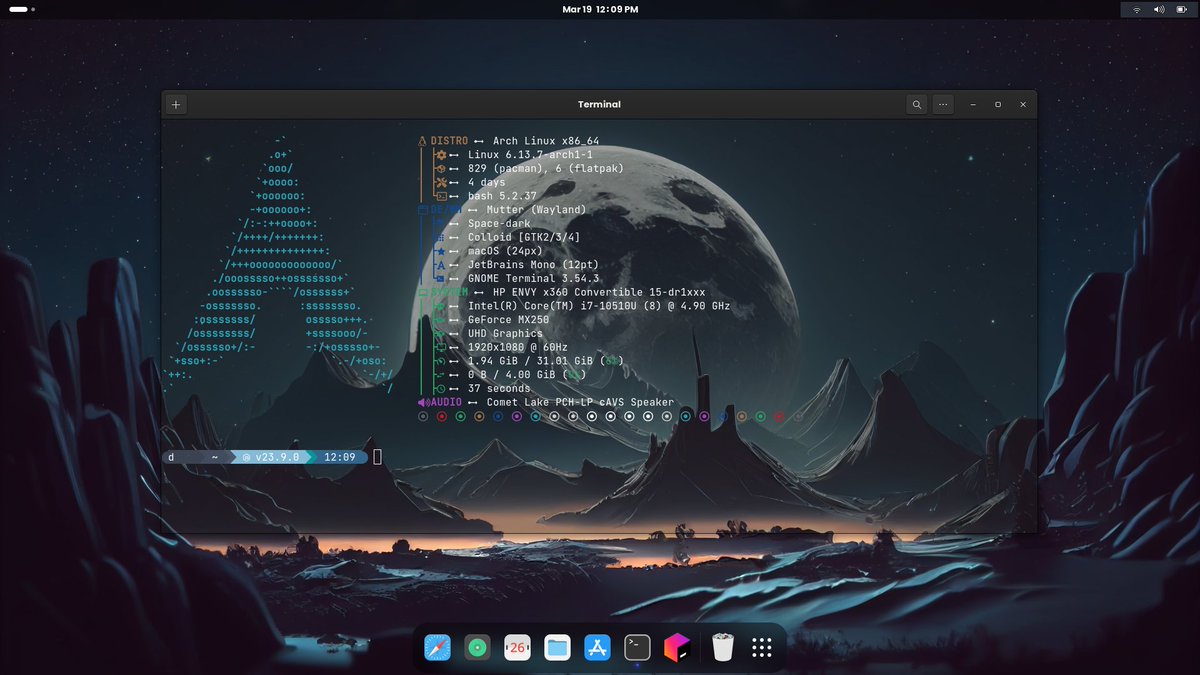Click the bash 5.2.37 shell line
The image size is (1200, 675).
(x=502, y=196)
